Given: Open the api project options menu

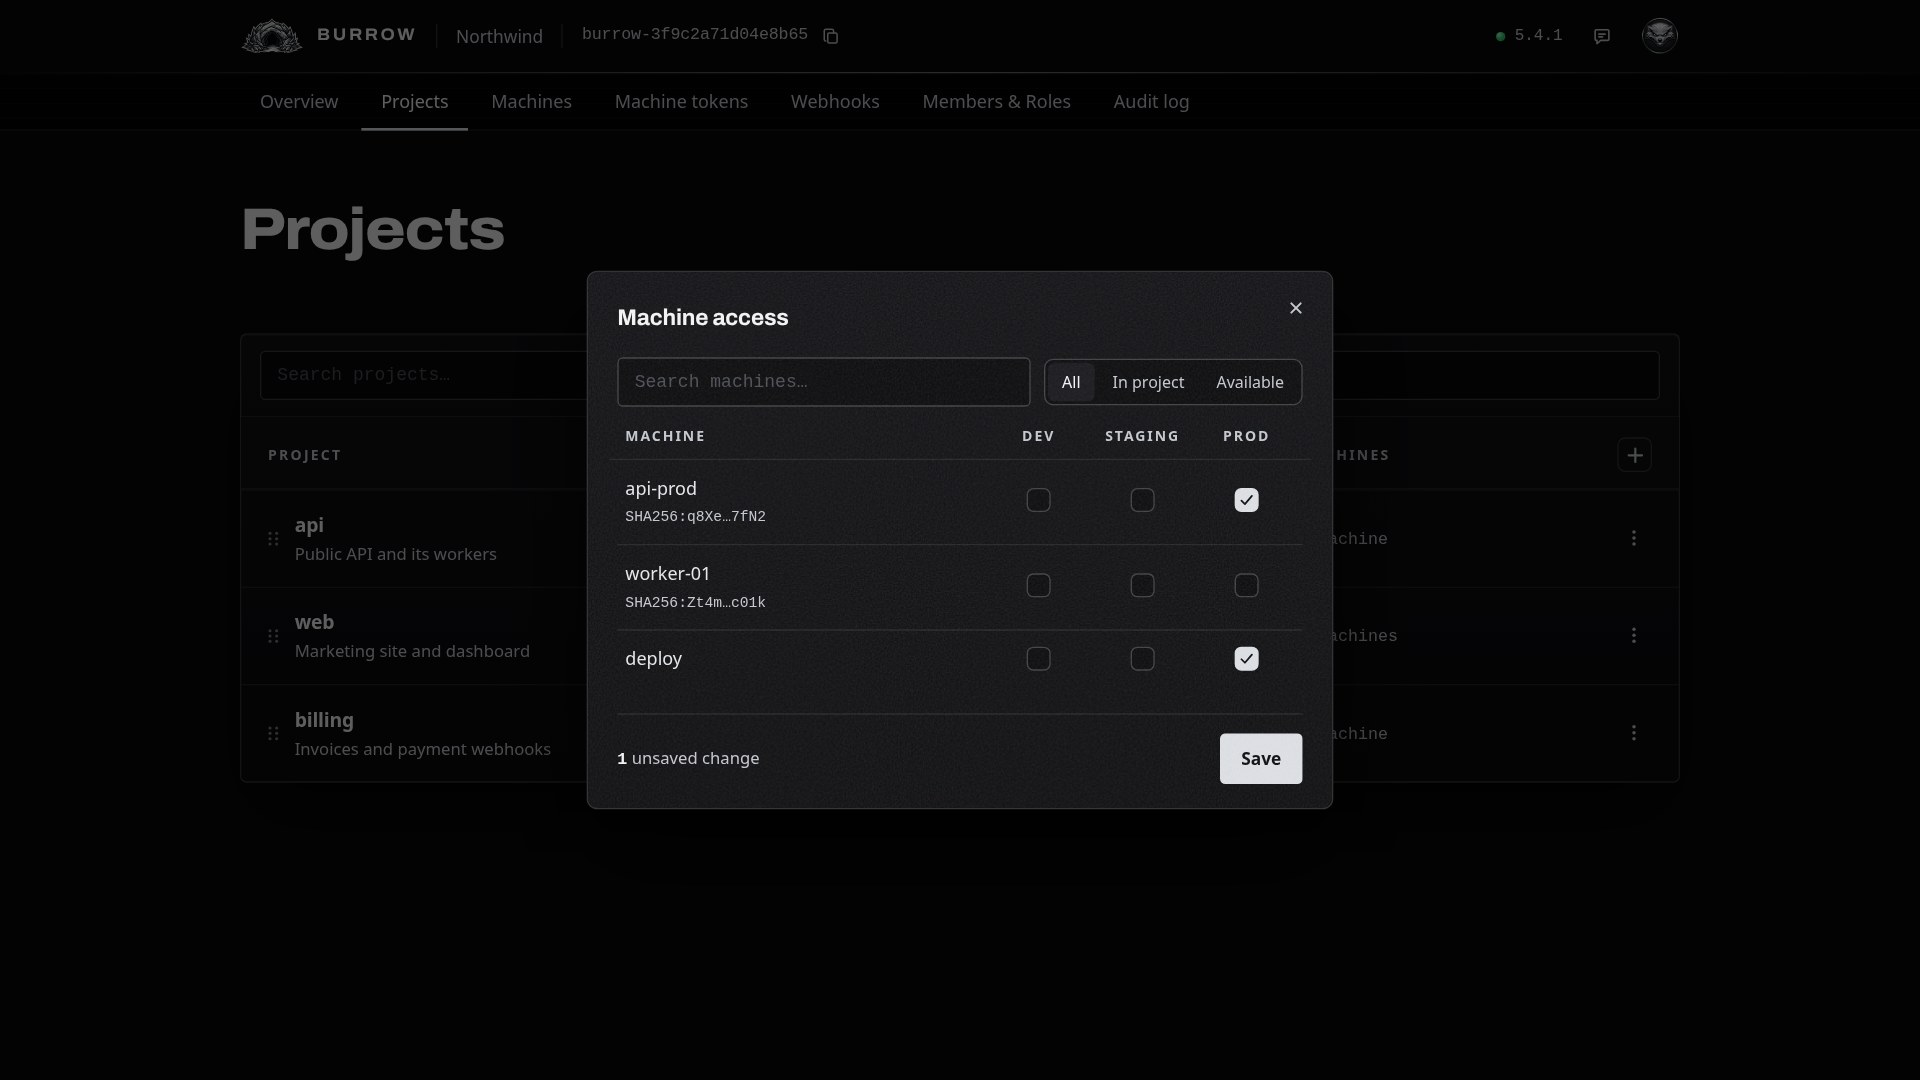Looking at the screenshot, I should click(1634, 538).
